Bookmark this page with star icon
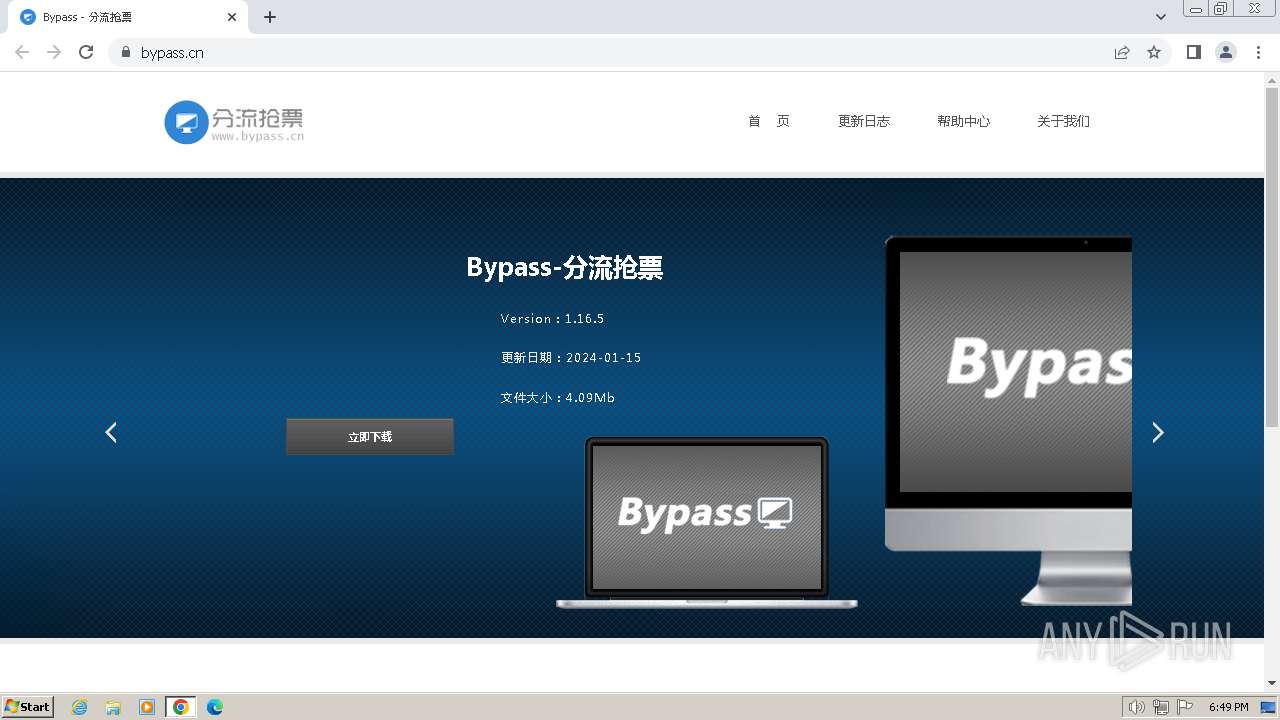The height and width of the screenshot is (720, 1280). click(1154, 52)
